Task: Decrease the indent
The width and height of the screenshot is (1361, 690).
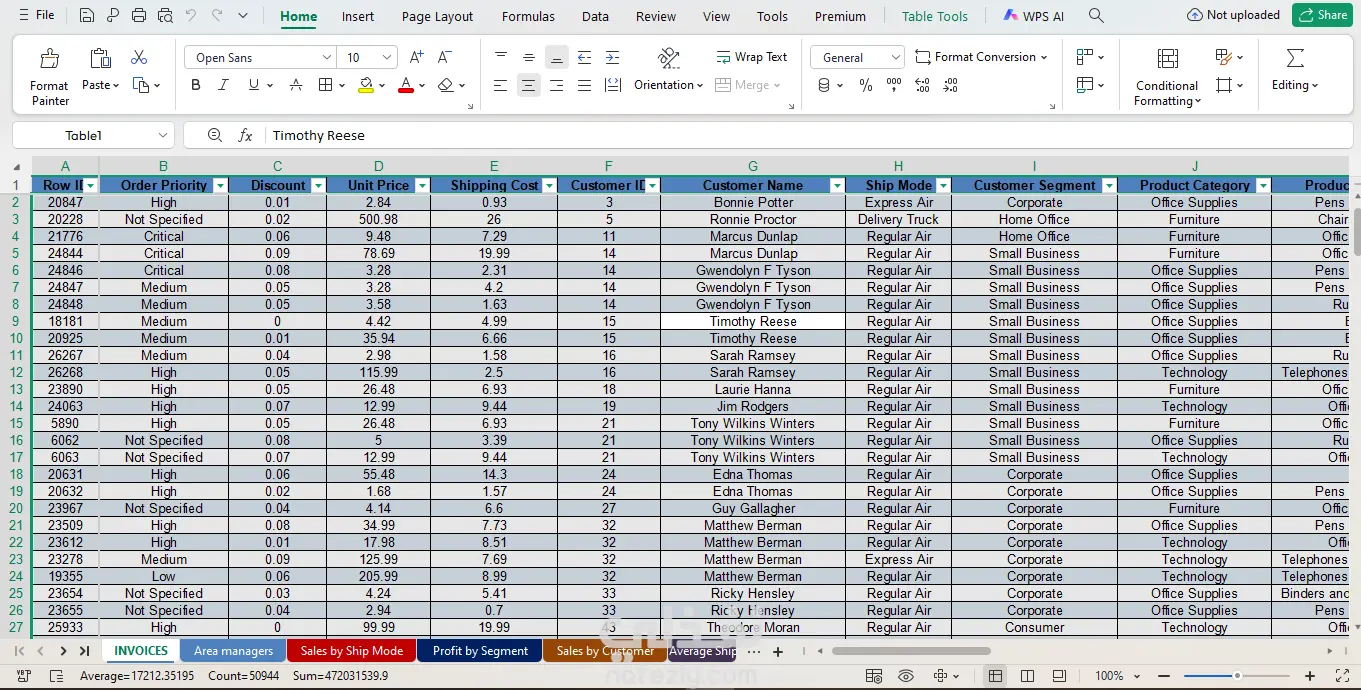Action: pos(585,57)
